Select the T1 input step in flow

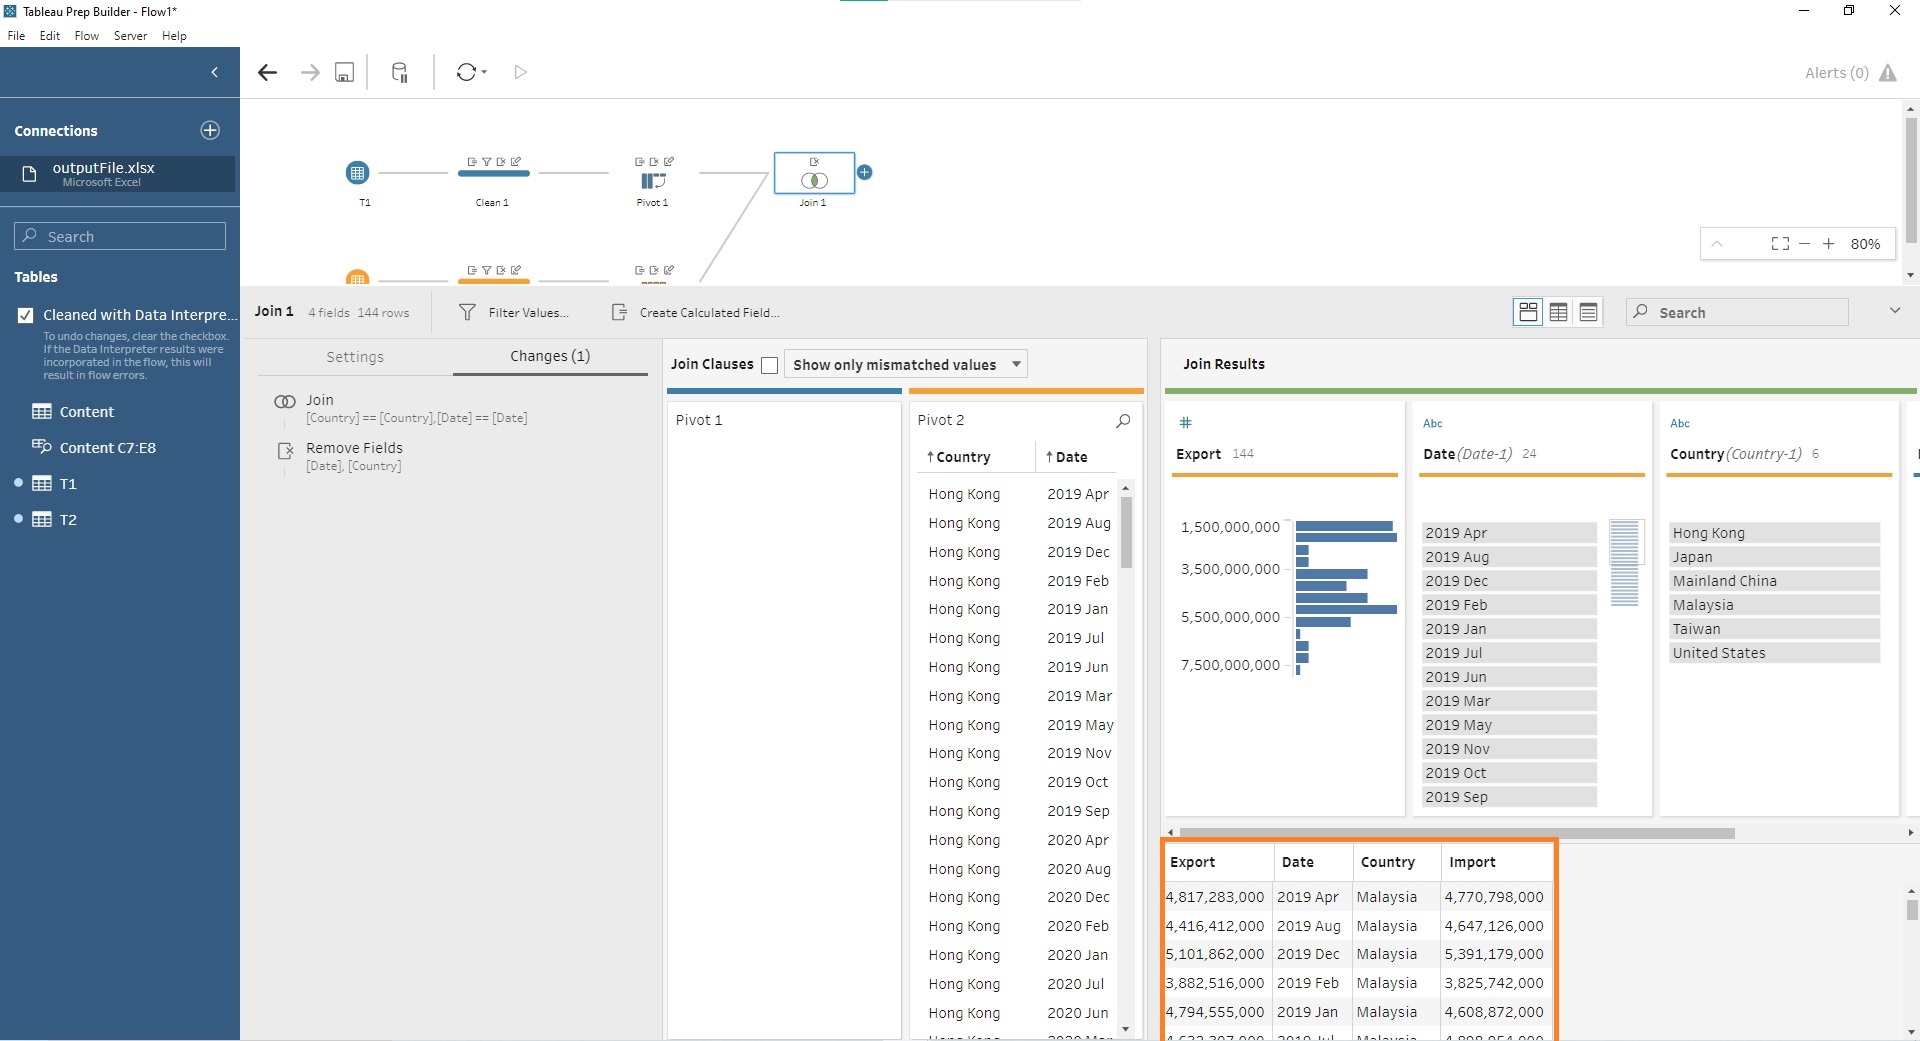coord(357,173)
